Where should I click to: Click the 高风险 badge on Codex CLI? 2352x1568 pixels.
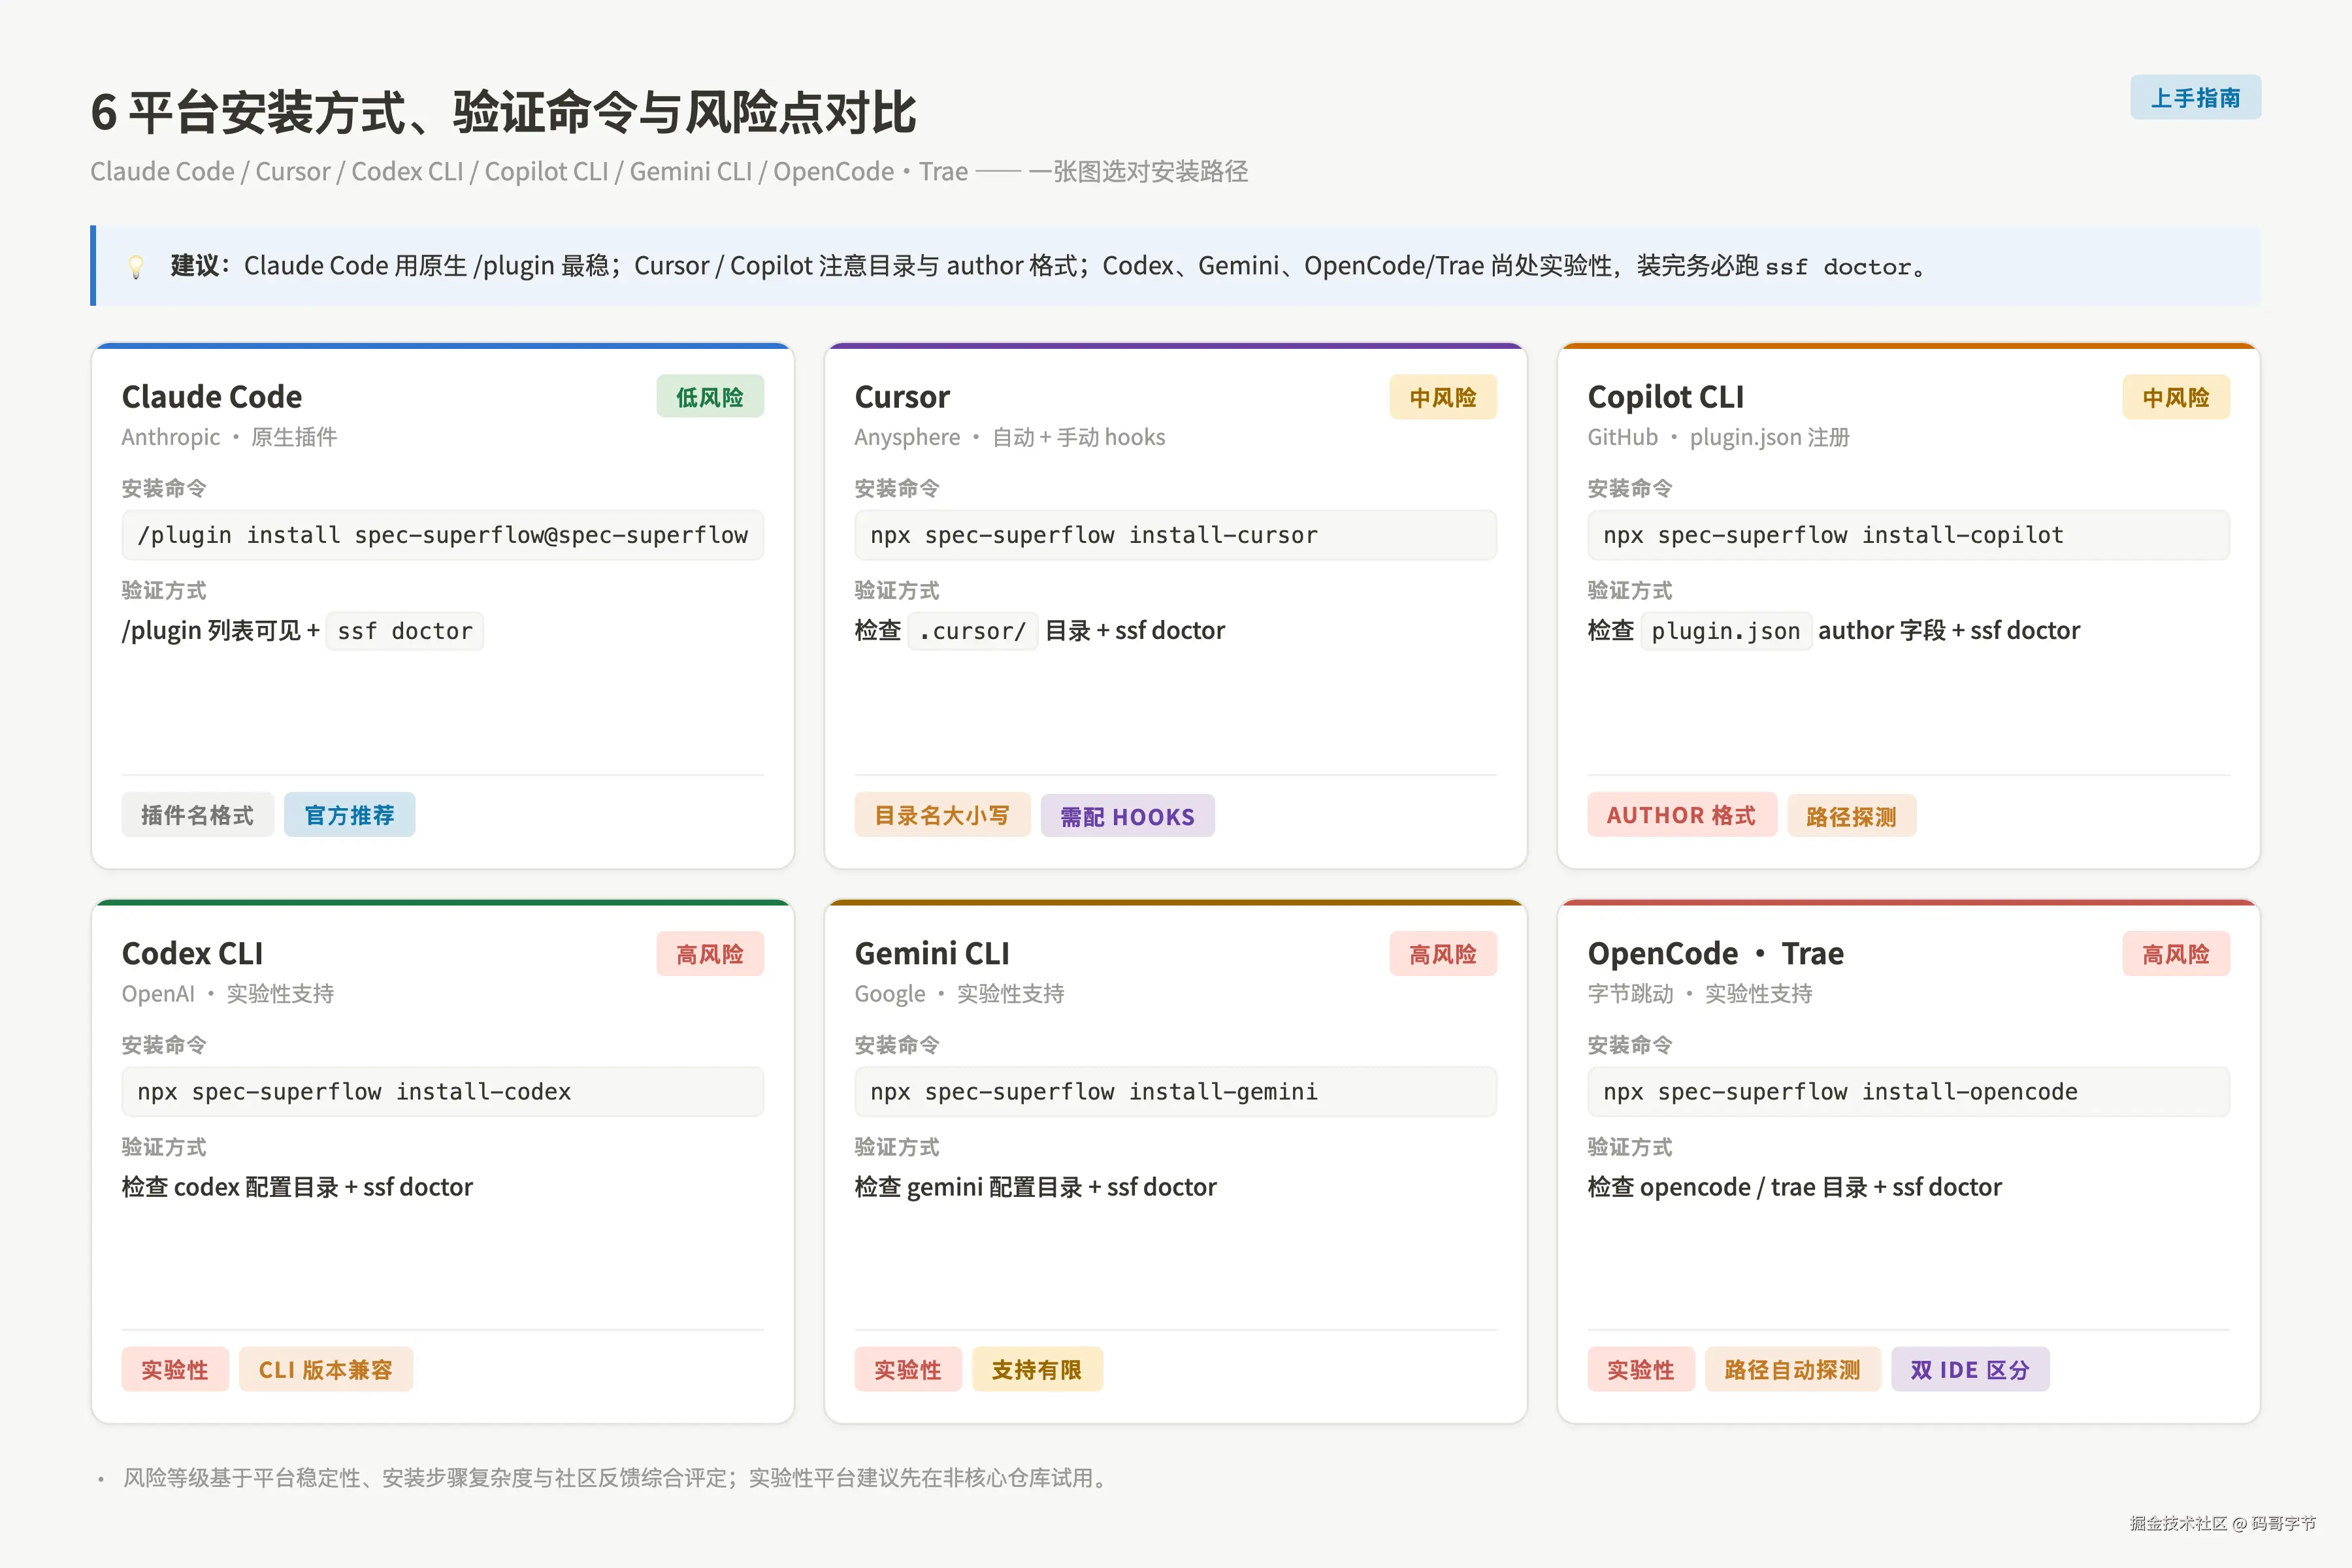(x=710, y=954)
